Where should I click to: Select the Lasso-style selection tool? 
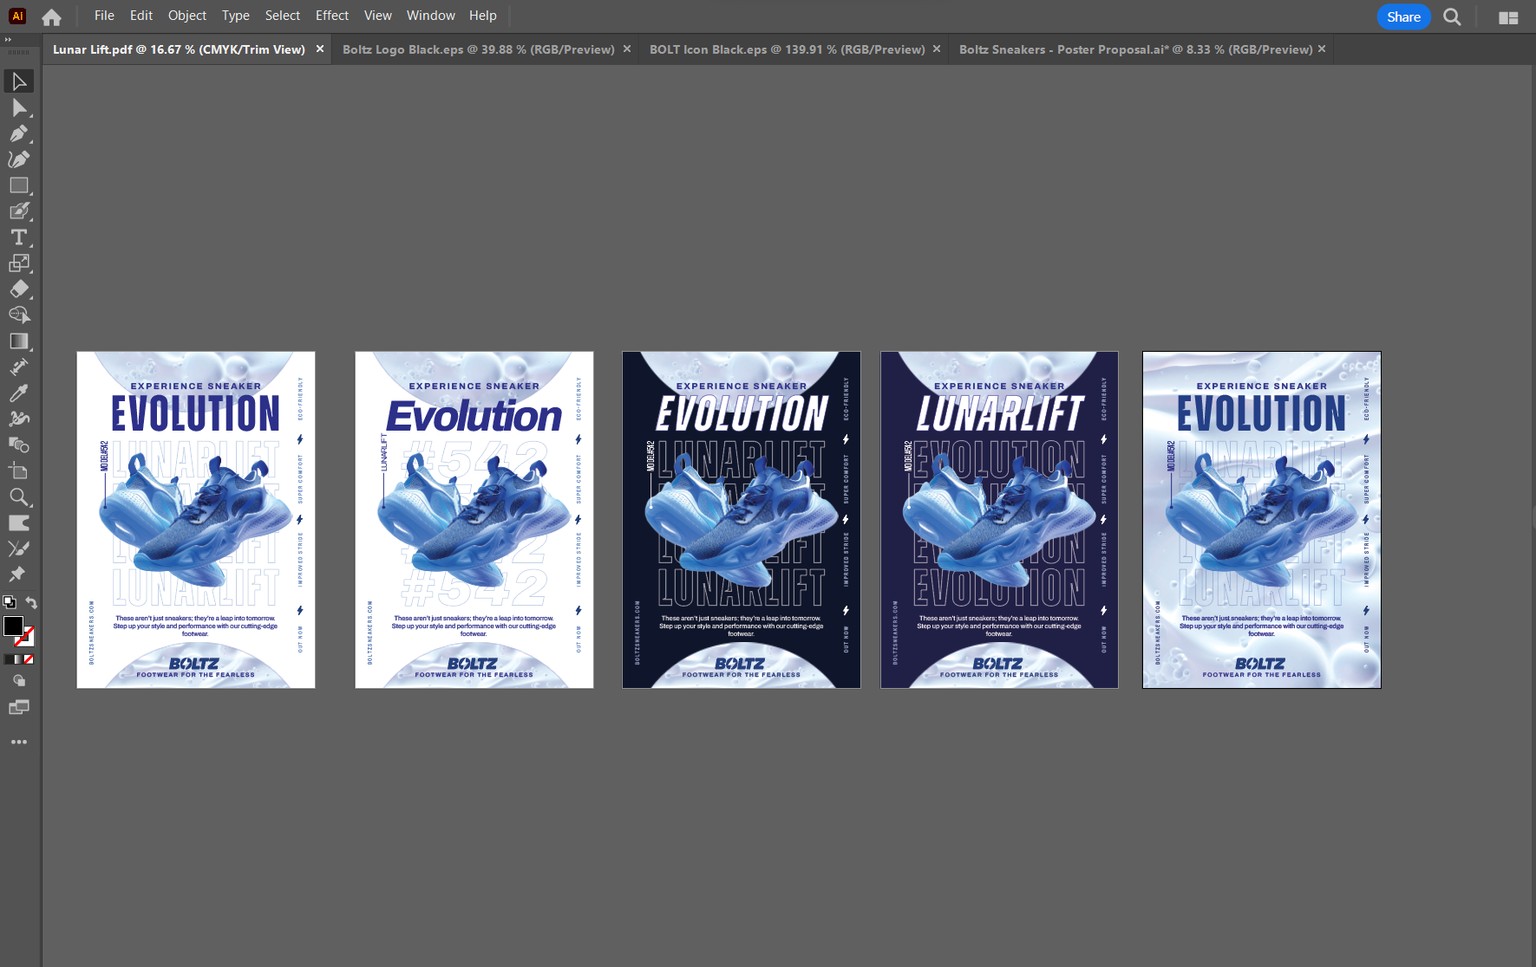pos(19,315)
